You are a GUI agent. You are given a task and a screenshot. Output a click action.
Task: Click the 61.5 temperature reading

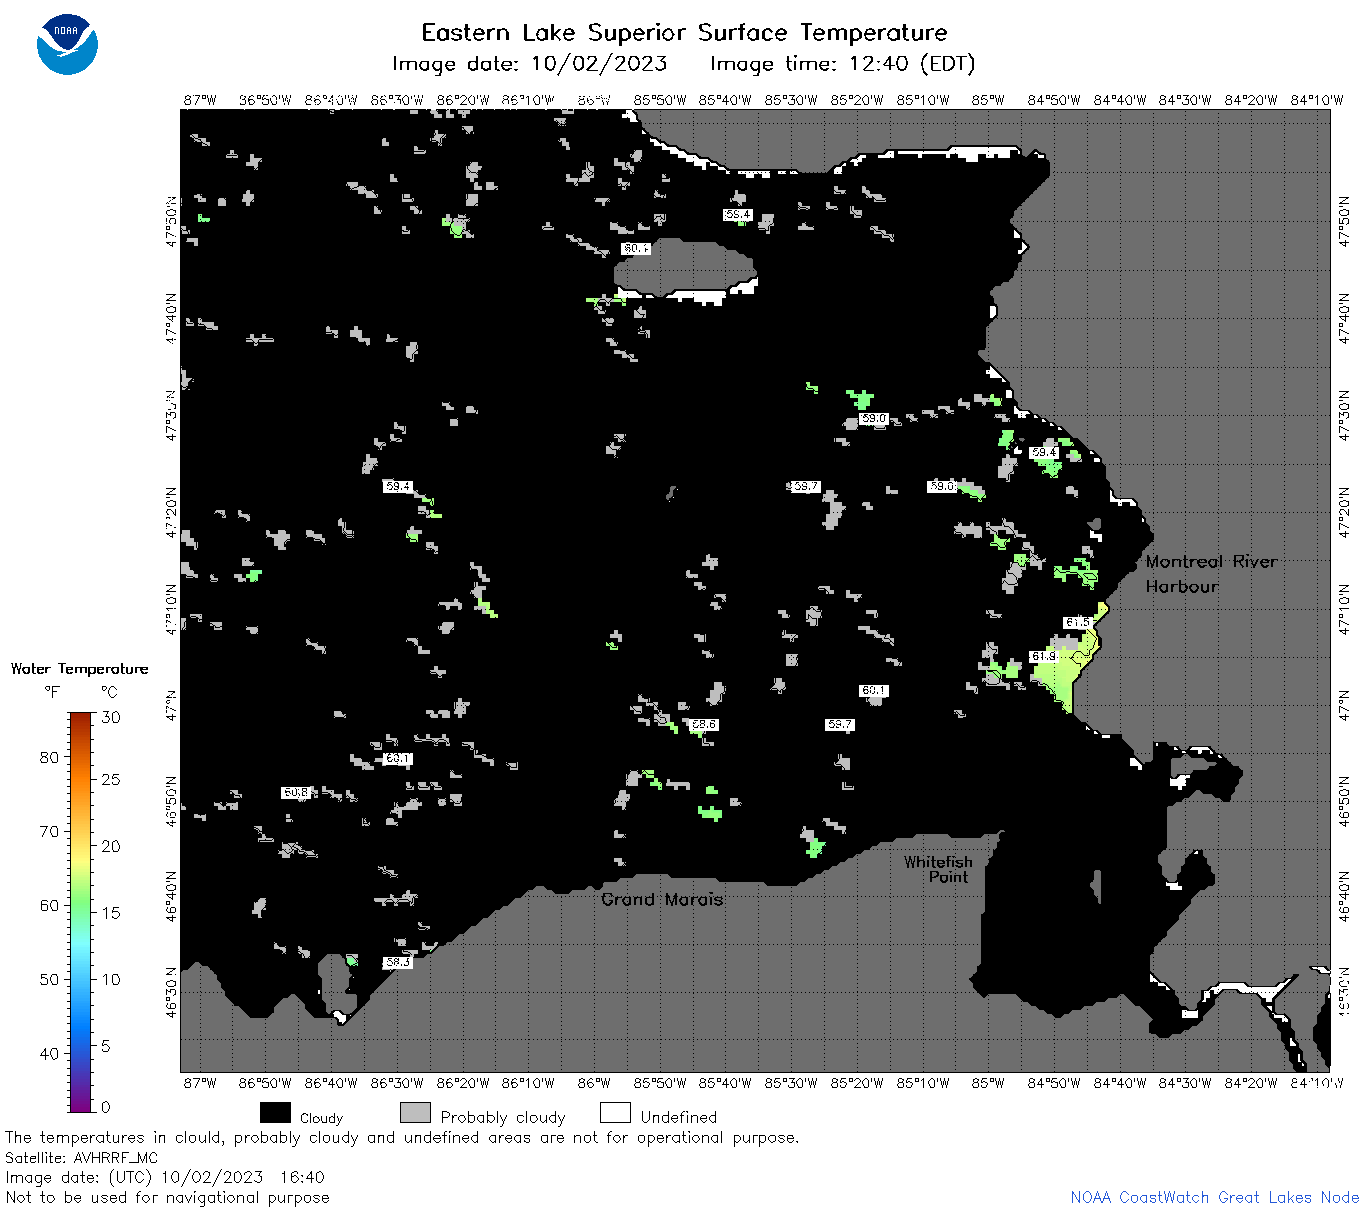(1077, 622)
